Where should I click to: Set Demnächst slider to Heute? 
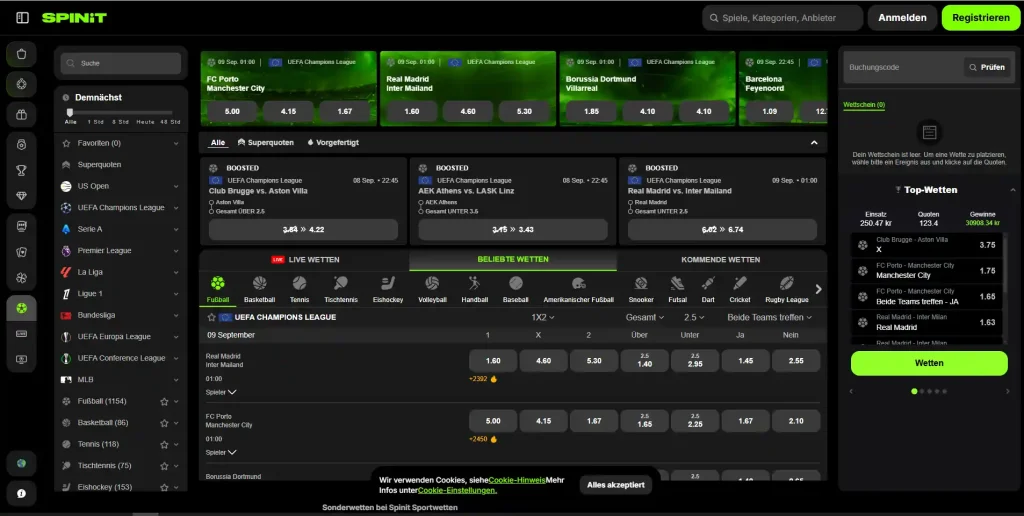[x=146, y=121]
